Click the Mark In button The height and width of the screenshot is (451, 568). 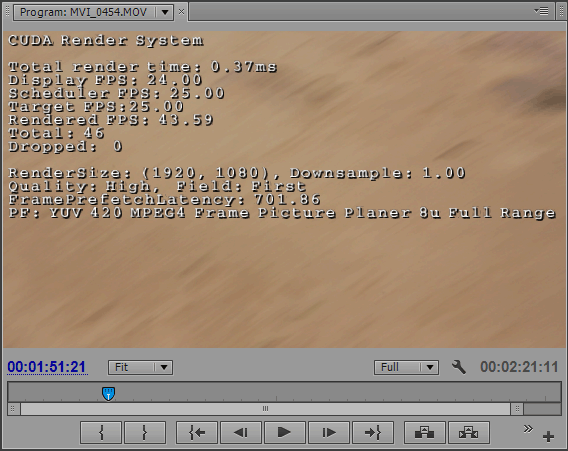[101, 433]
